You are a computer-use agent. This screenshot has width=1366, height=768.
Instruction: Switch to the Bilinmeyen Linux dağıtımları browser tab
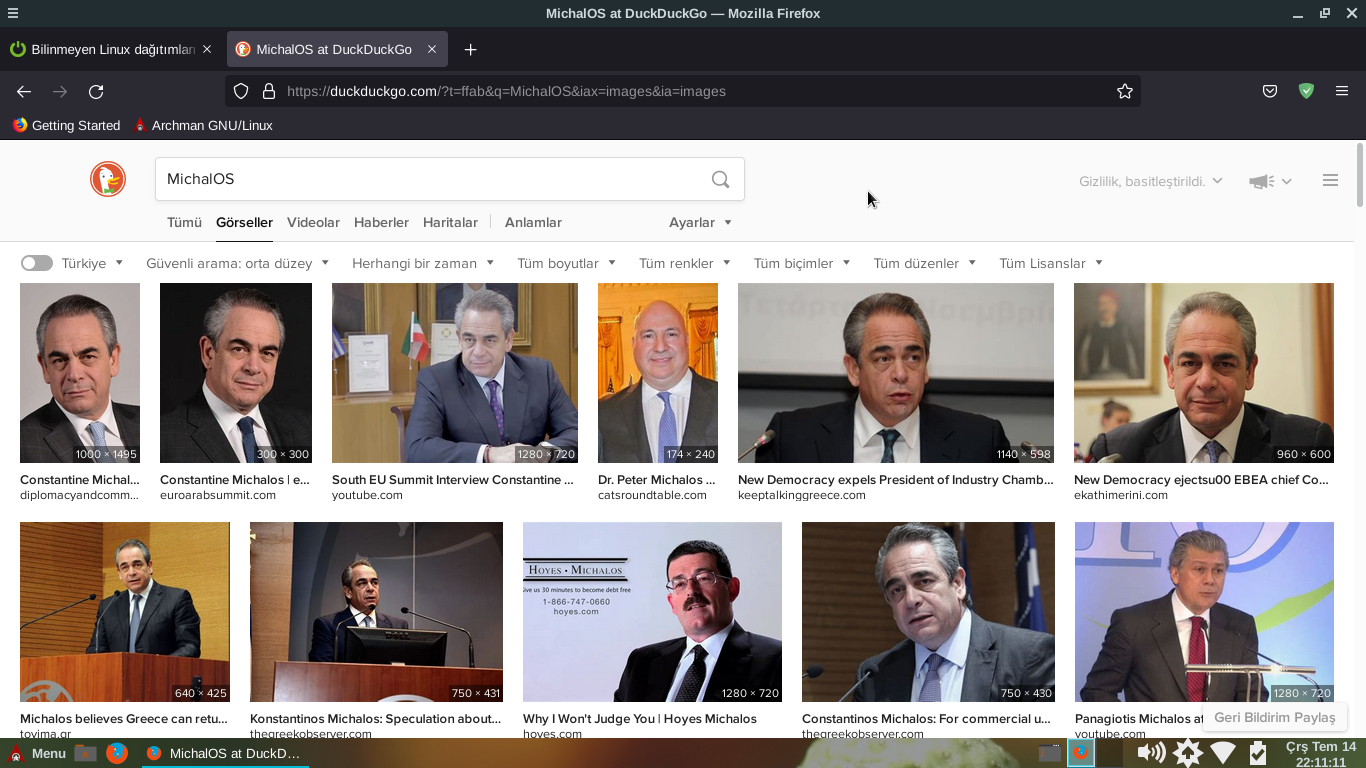pyautogui.click(x=112, y=49)
